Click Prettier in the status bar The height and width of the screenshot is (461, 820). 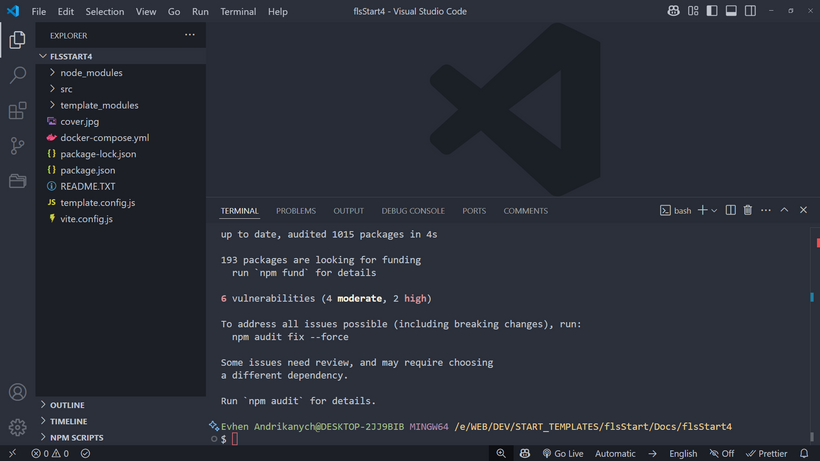pos(766,453)
